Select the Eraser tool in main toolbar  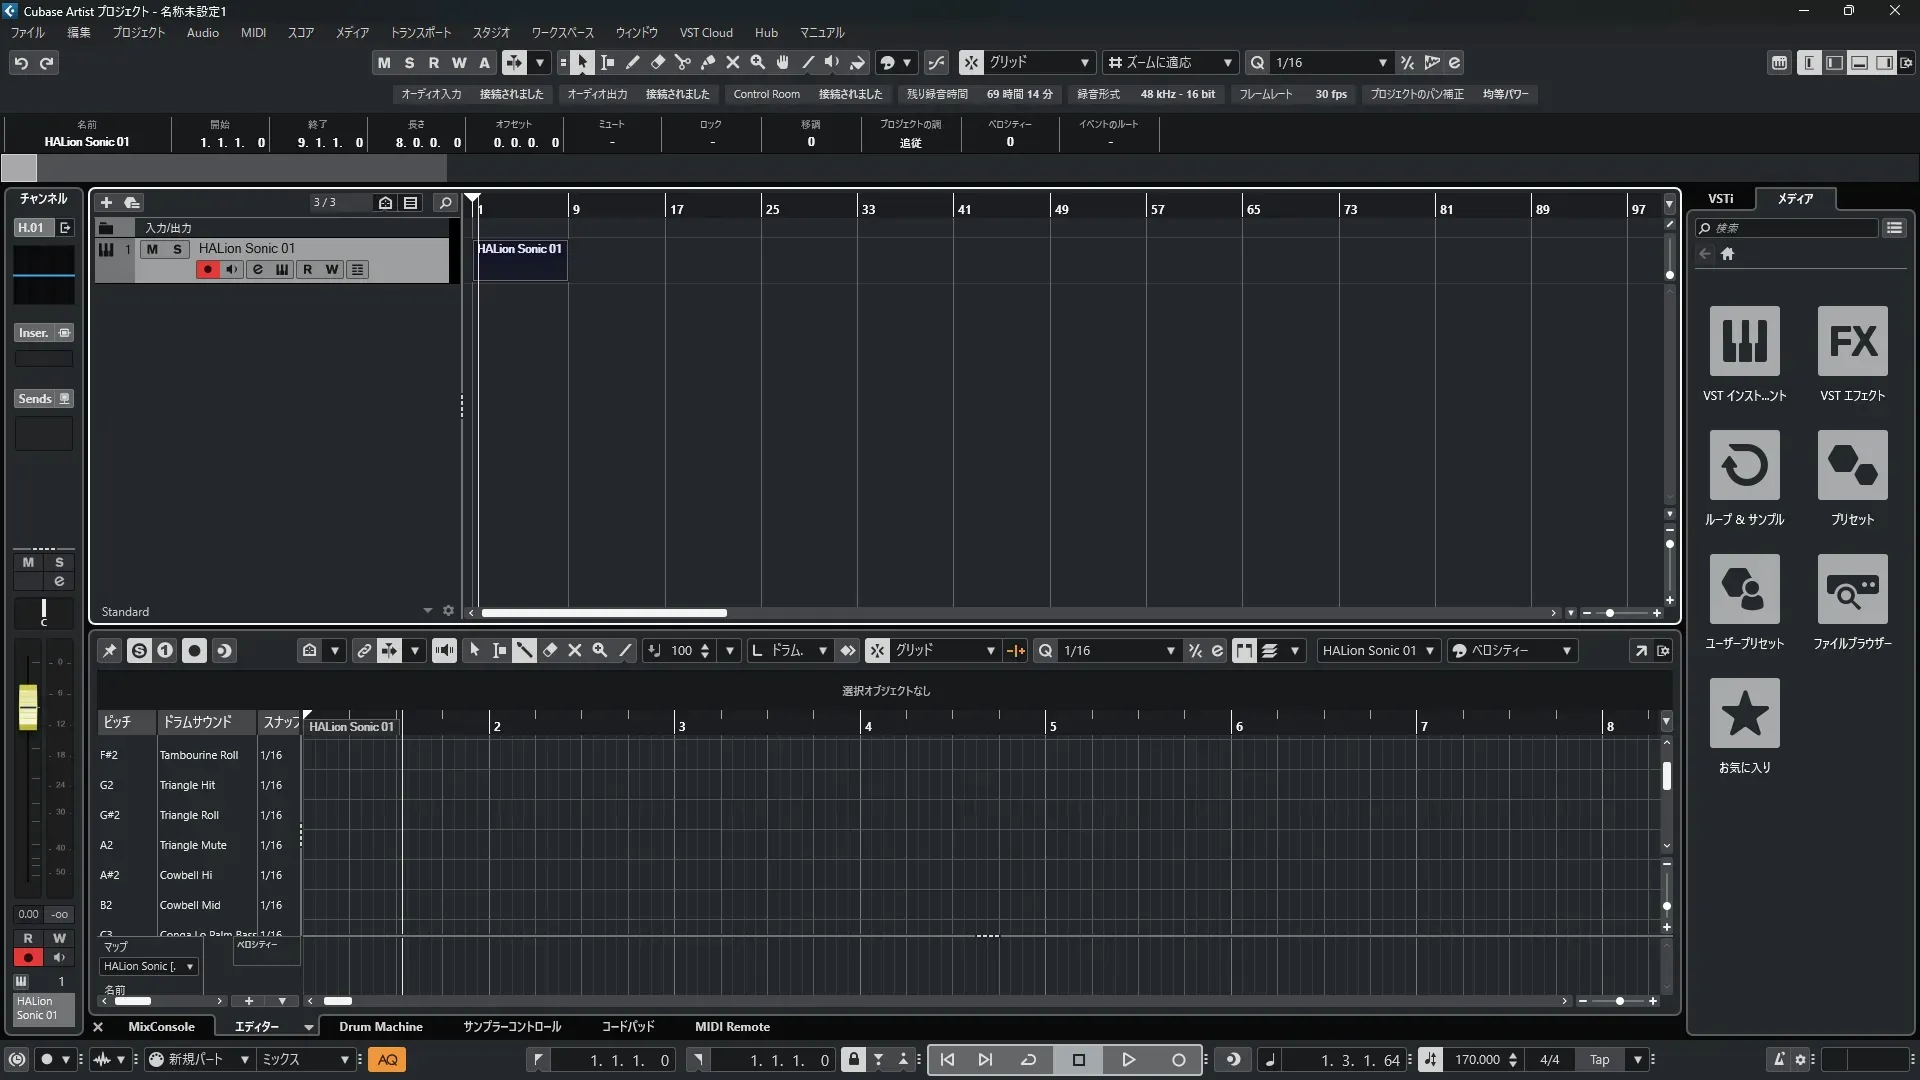(x=658, y=62)
